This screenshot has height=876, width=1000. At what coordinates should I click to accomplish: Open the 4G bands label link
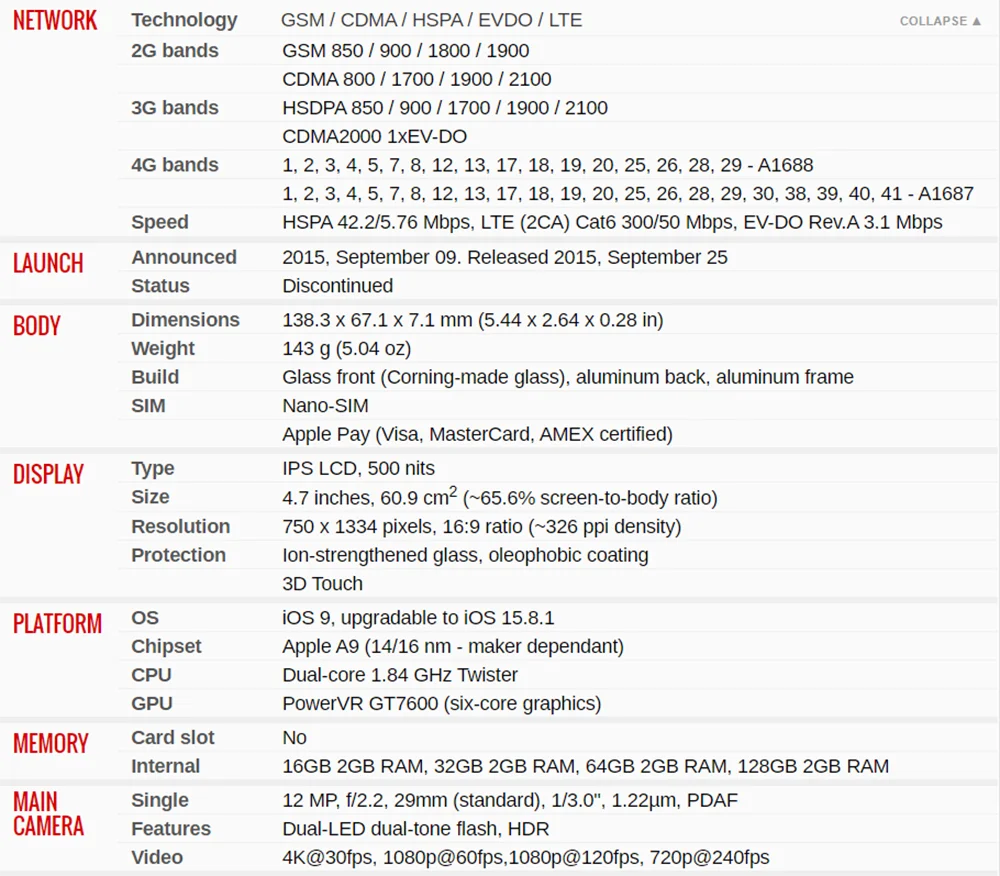(x=175, y=165)
